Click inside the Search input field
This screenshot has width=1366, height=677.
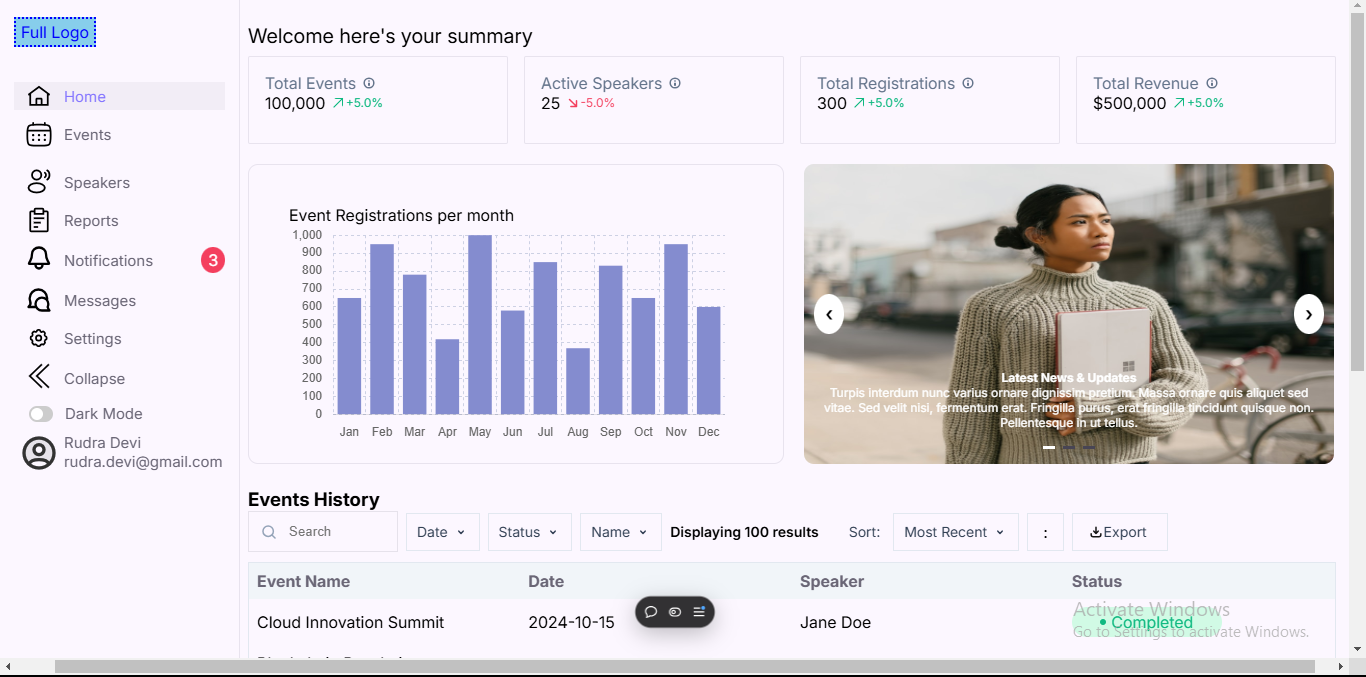point(323,532)
